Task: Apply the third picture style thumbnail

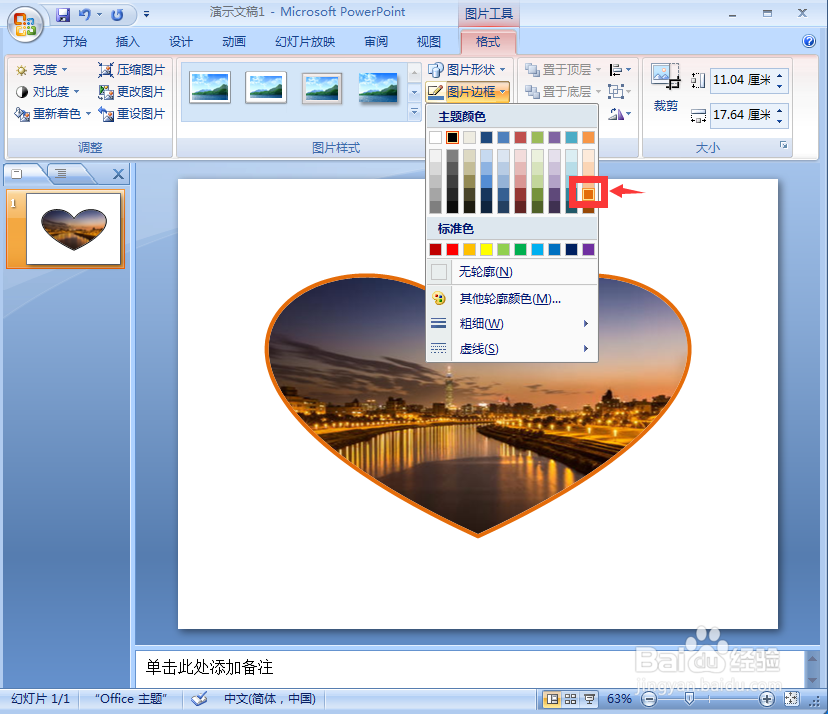Action: coord(322,87)
